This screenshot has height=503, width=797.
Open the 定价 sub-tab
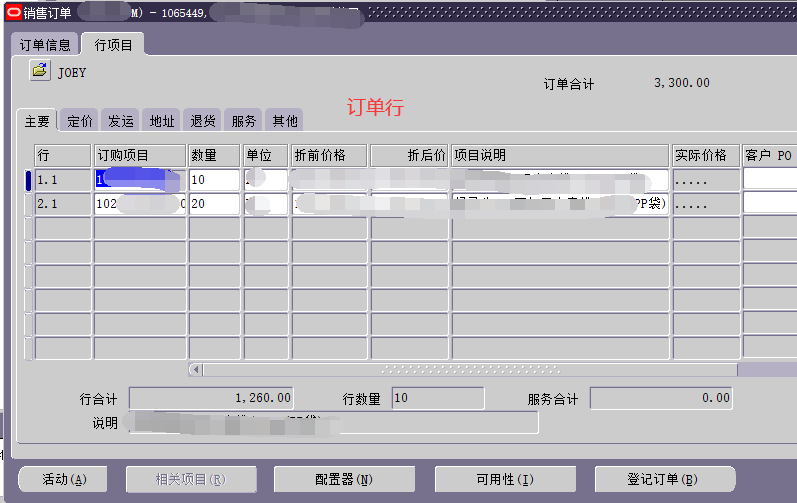click(x=80, y=121)
